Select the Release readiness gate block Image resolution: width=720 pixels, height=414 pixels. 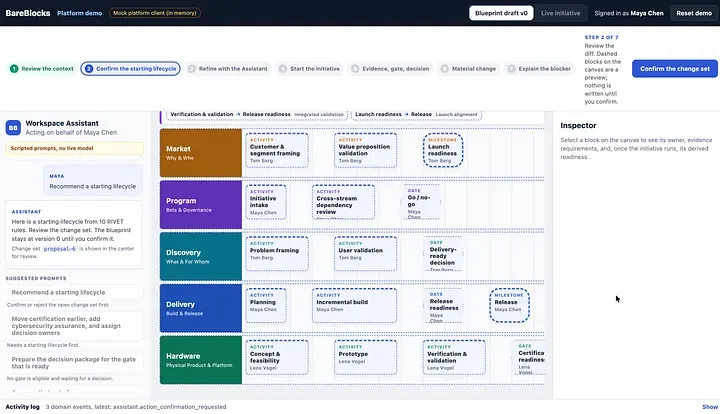click(x=443, y=306)
